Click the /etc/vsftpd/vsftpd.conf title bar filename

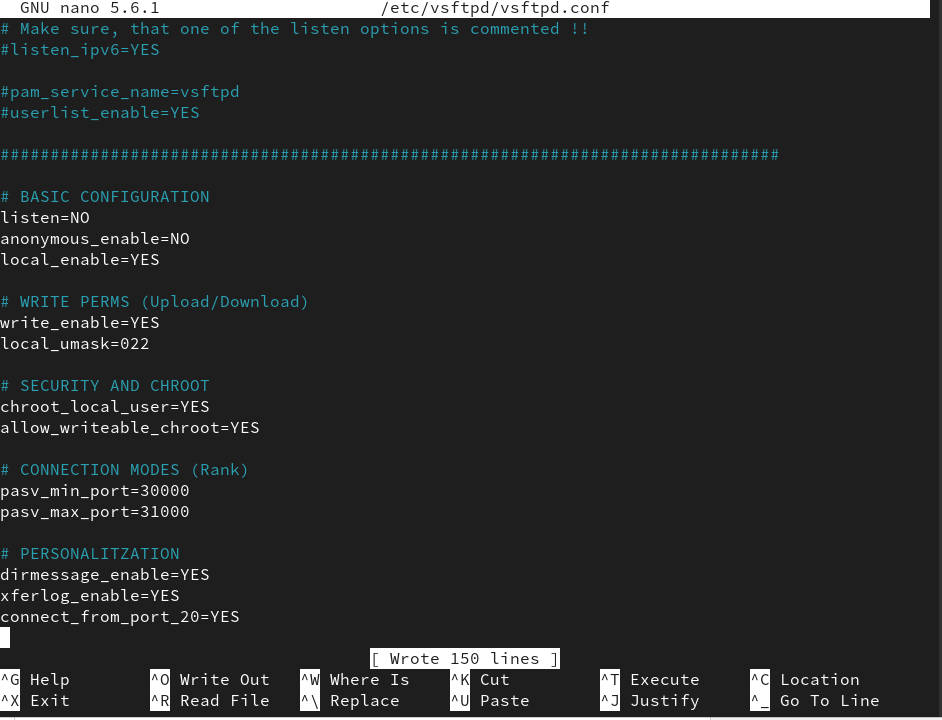pyautogui.click(x=495, y=8)
